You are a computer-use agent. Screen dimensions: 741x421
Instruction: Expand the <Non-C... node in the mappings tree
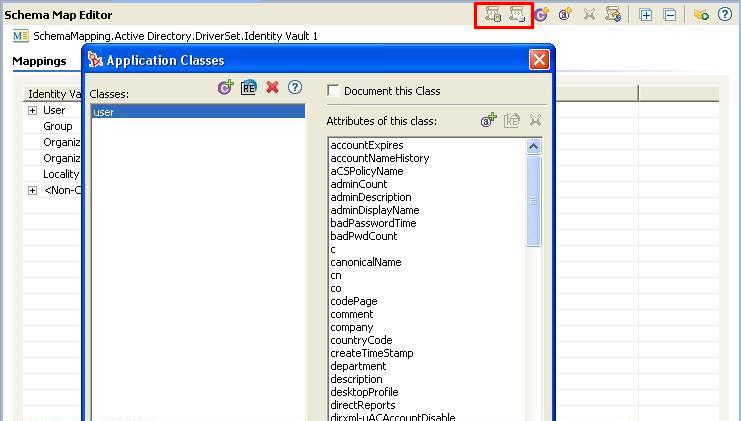click(x=32, y=190)
